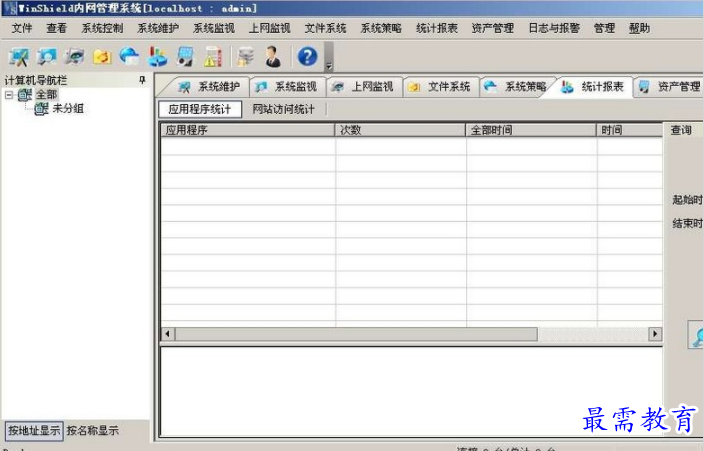
Task: Open the 系统控制 menu
Action: pyautogui.click(x=102, y=28)
